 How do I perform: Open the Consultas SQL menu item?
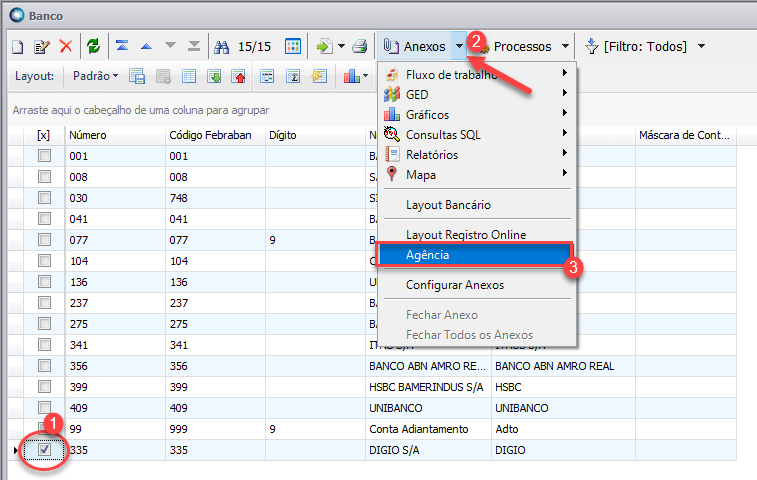point(477,135)
